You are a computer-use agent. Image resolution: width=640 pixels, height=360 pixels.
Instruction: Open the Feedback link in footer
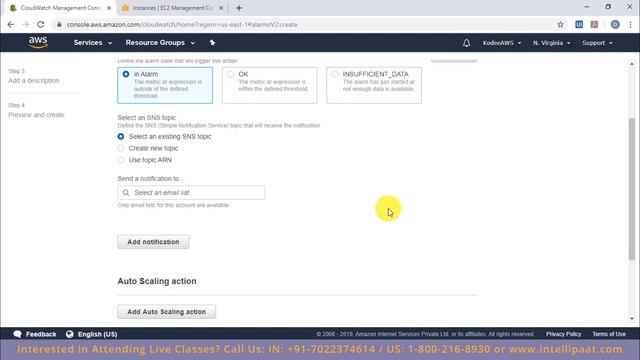pos(41,334)
